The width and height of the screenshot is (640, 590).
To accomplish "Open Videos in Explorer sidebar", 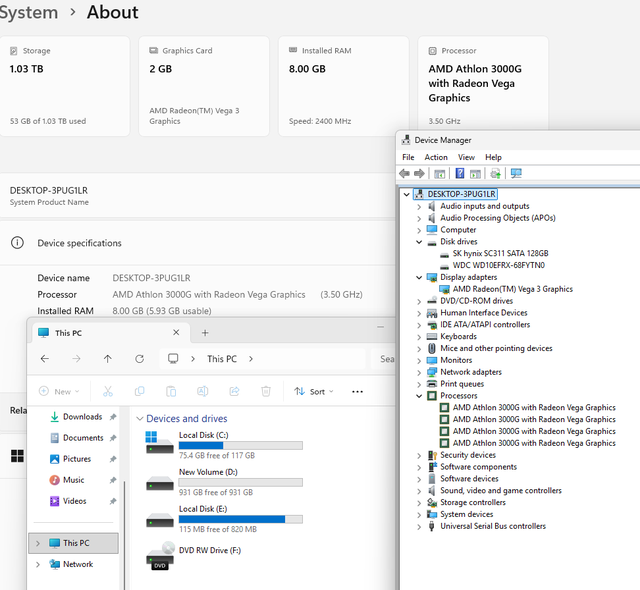I will [x=75, y=501].
